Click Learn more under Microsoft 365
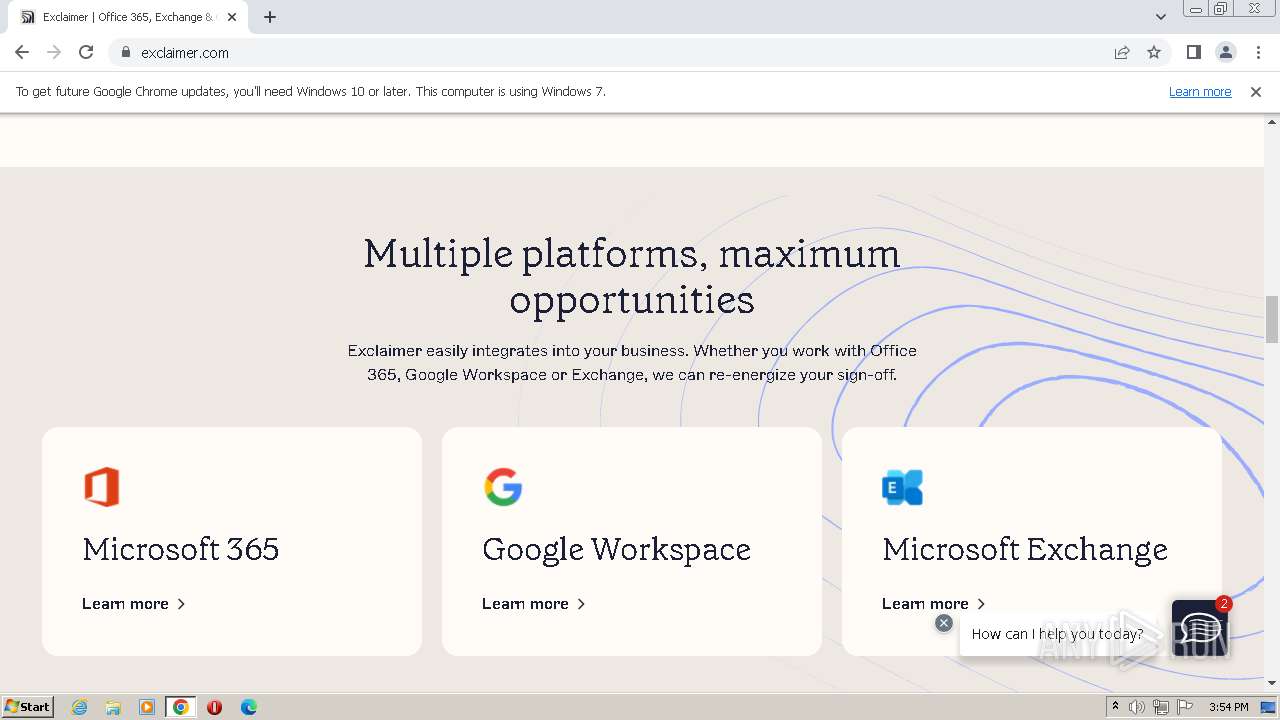Screen dimensions: 1280x720 pos(125,604)
